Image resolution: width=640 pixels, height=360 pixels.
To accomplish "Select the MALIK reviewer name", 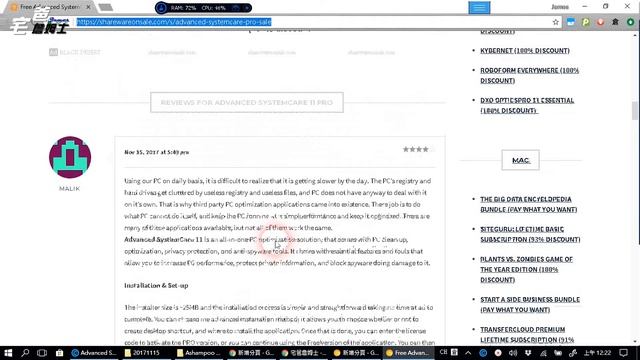I will [69, 189].
